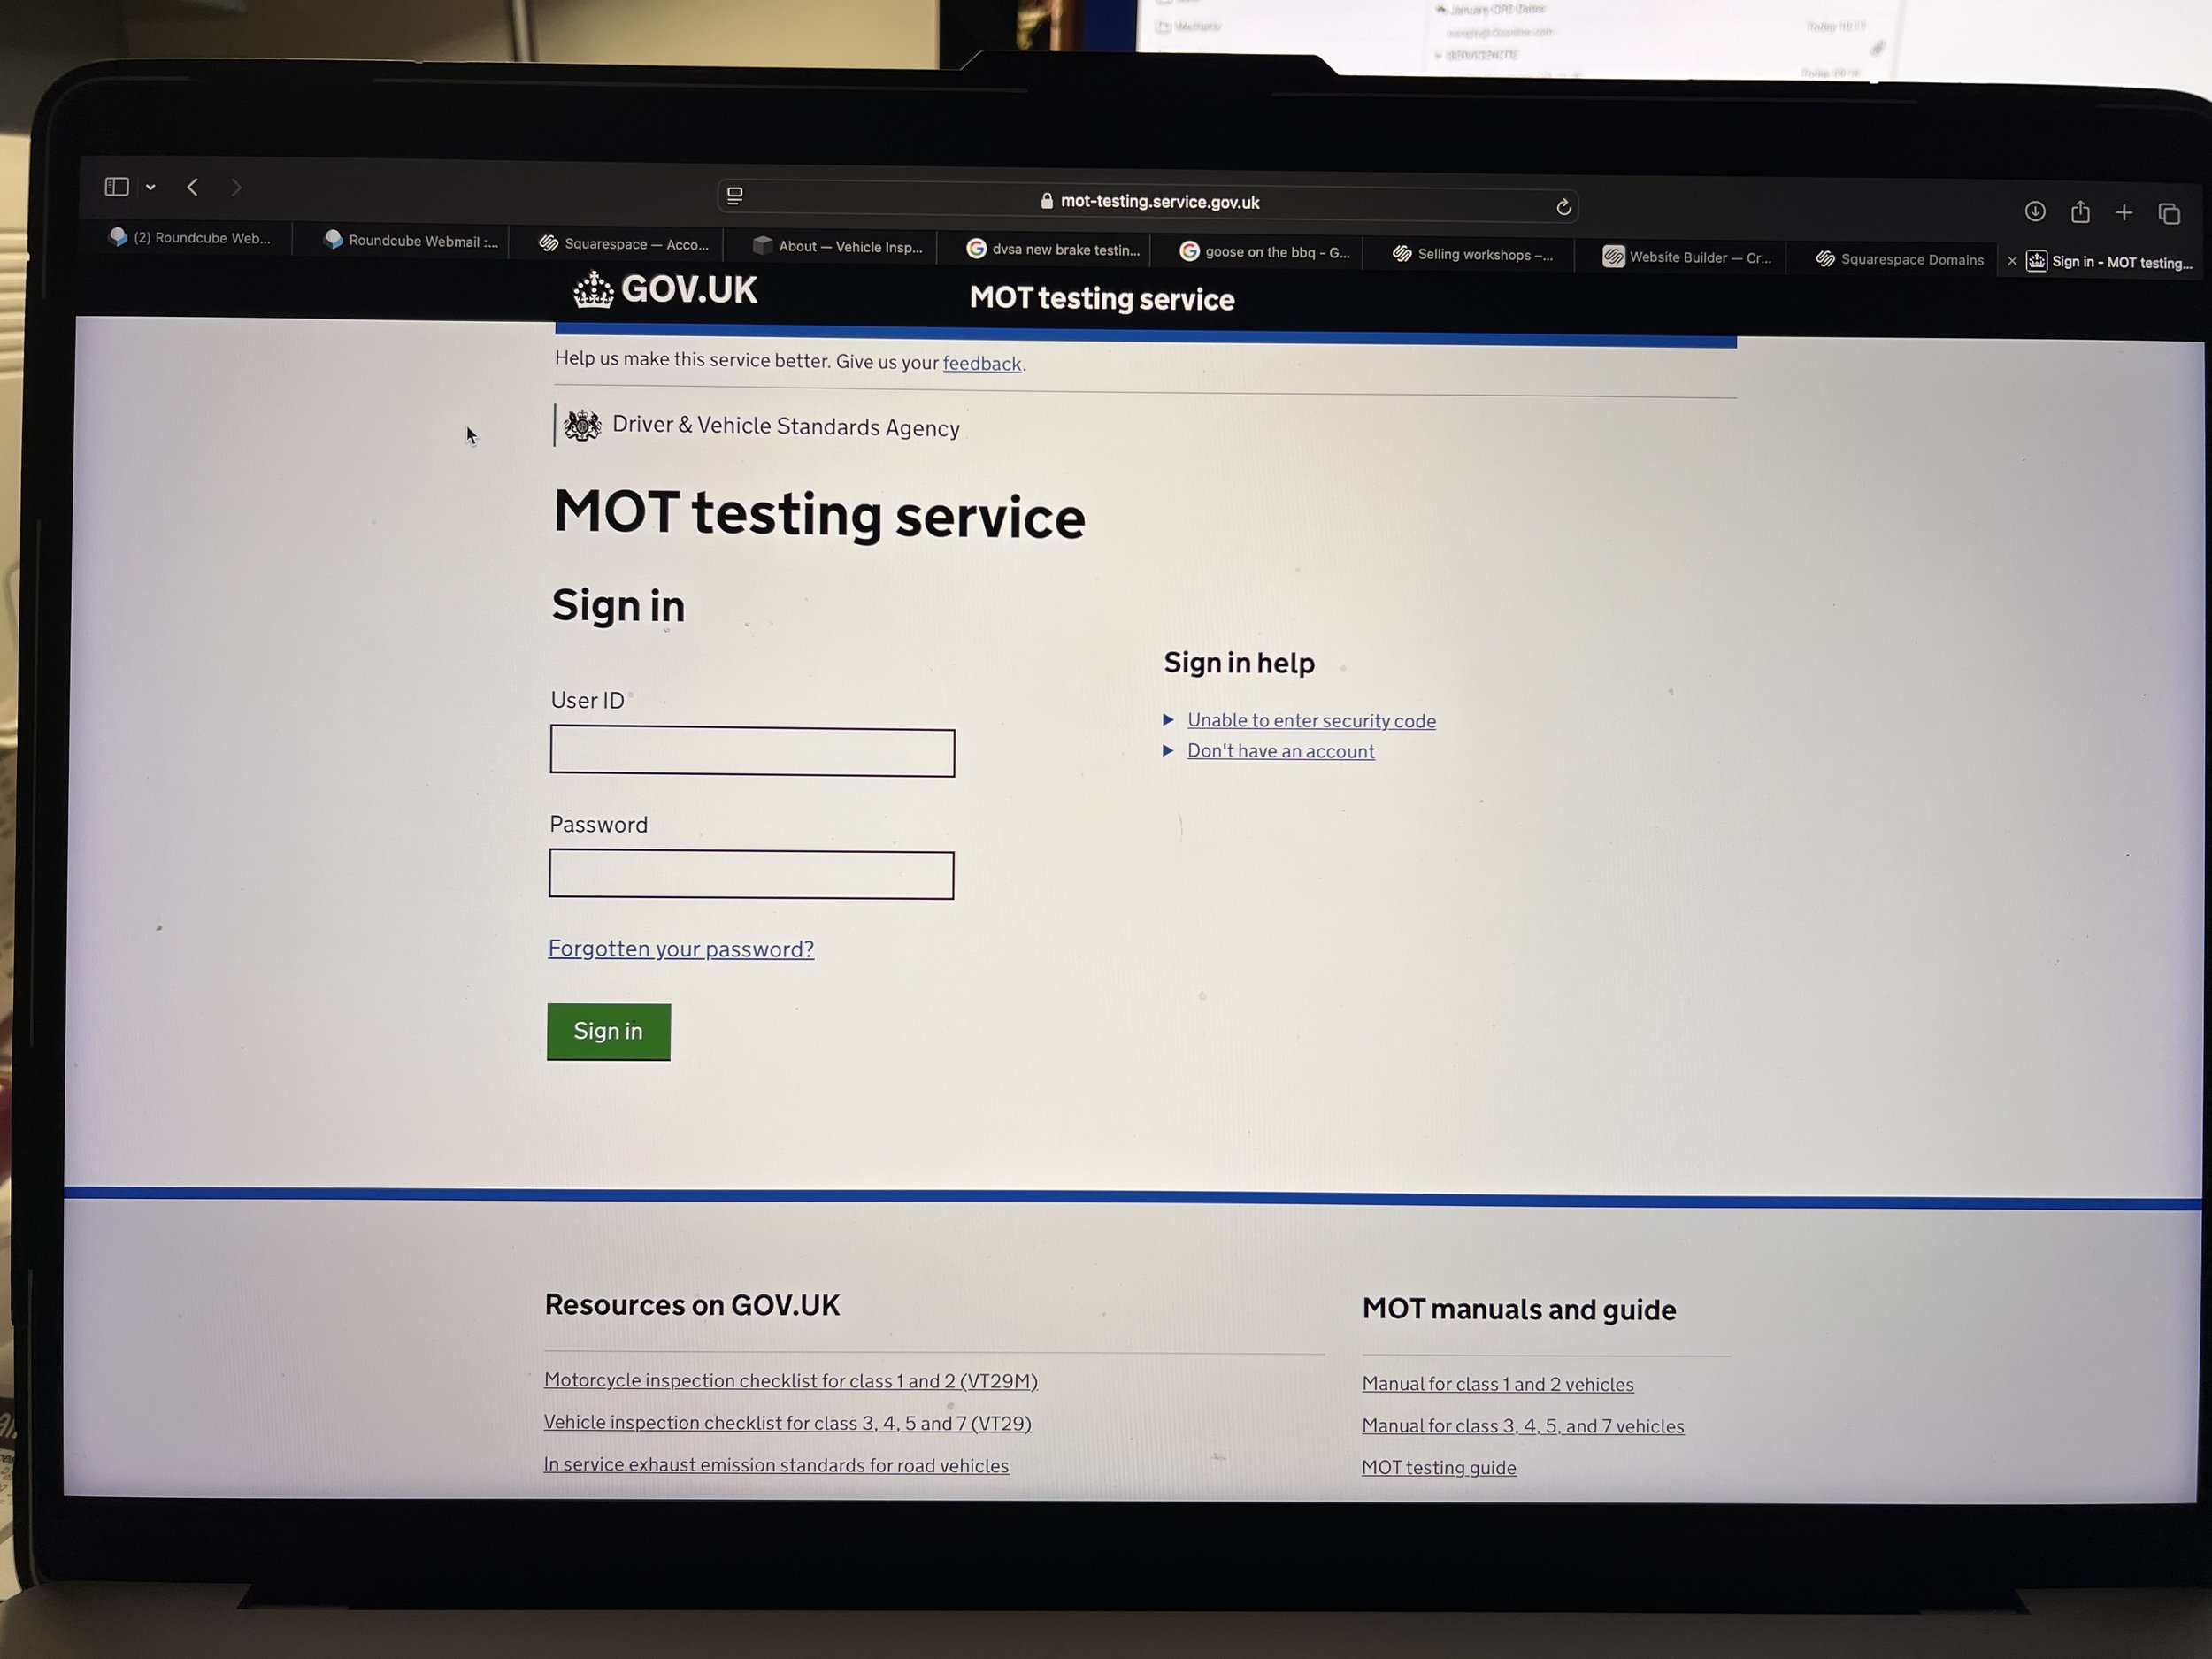Click the mot-testing.service.gov.uk address field
The width and height of the screenshot is (2212, 1659).
coord(1148,201)
